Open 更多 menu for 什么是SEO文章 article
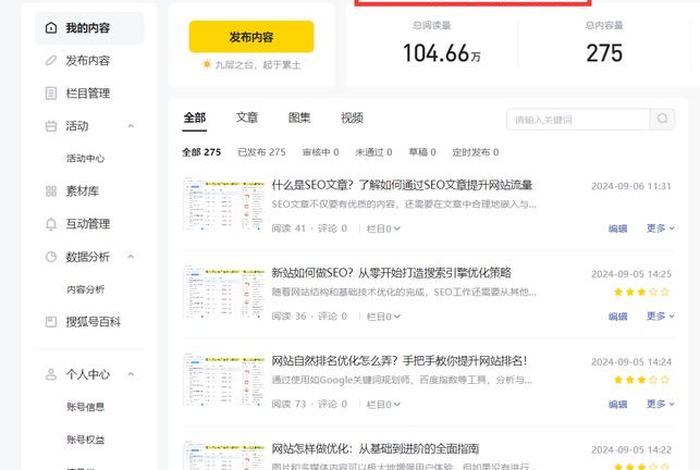The image size is (700, 470). pos(660,228)
